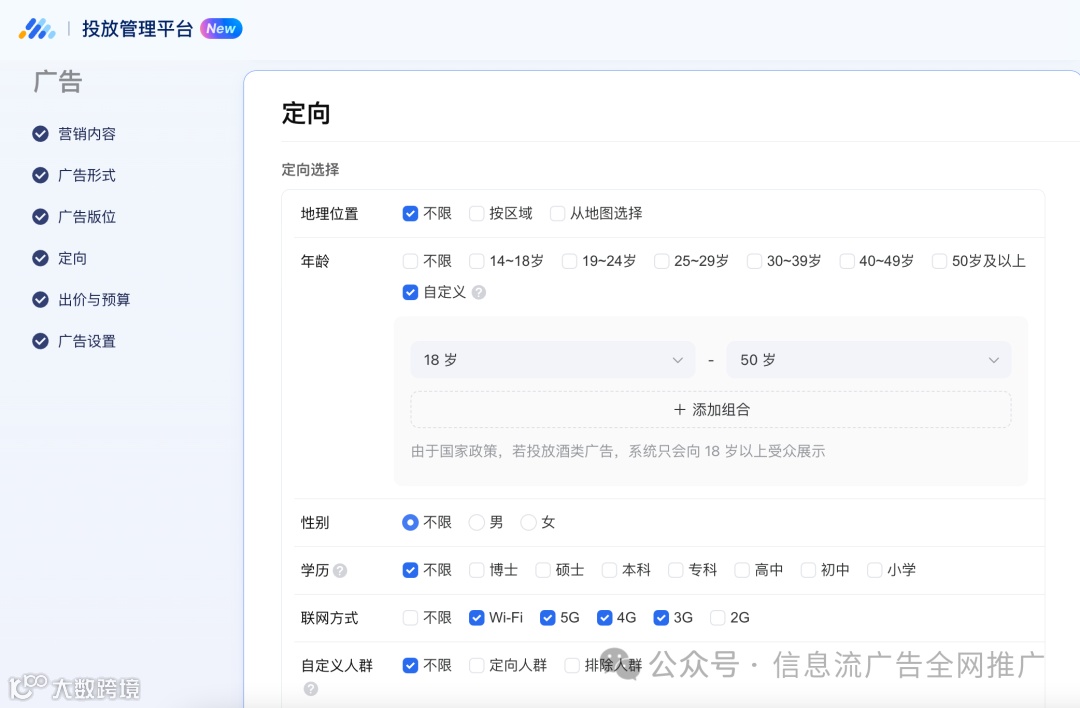Open the 18 岁 minimum age dropdown
This screenshot has width=1080, height=708.
pyautogui.click(x=552, y=360)
